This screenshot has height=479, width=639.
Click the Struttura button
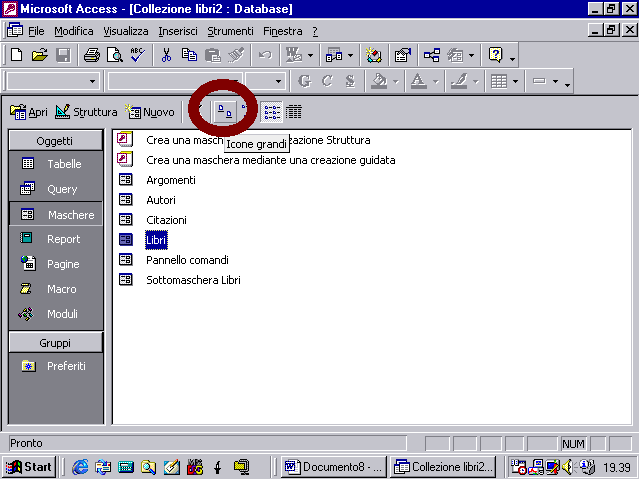pos(86,112)
